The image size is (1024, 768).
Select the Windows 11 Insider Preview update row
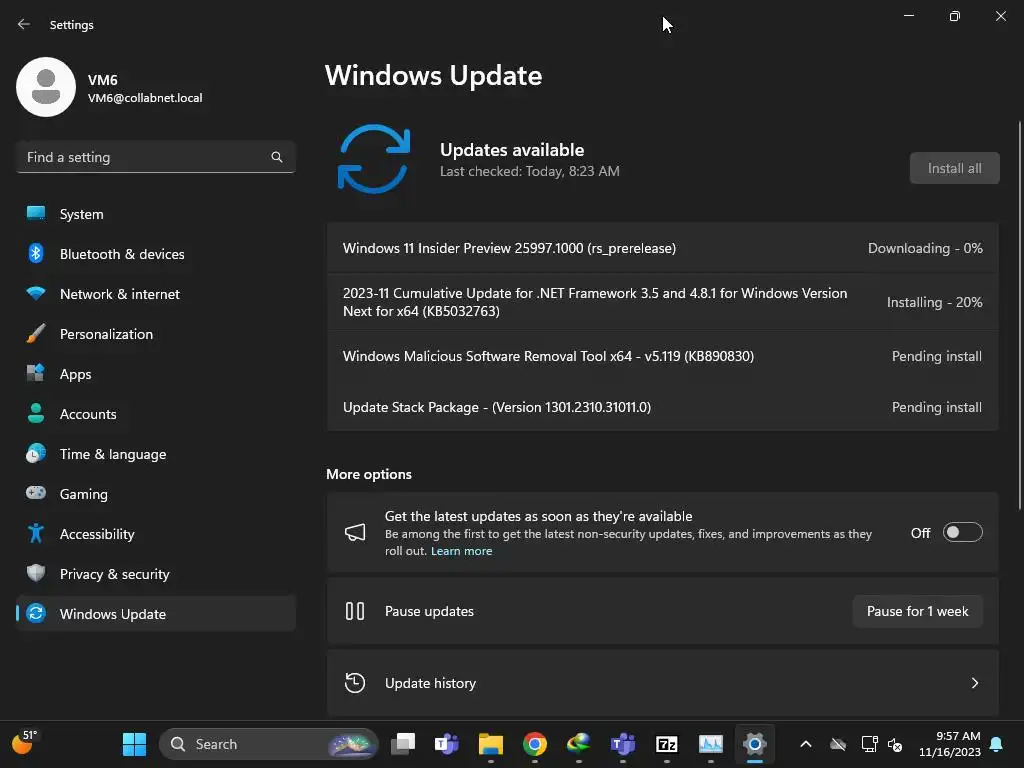coord(662,248)
